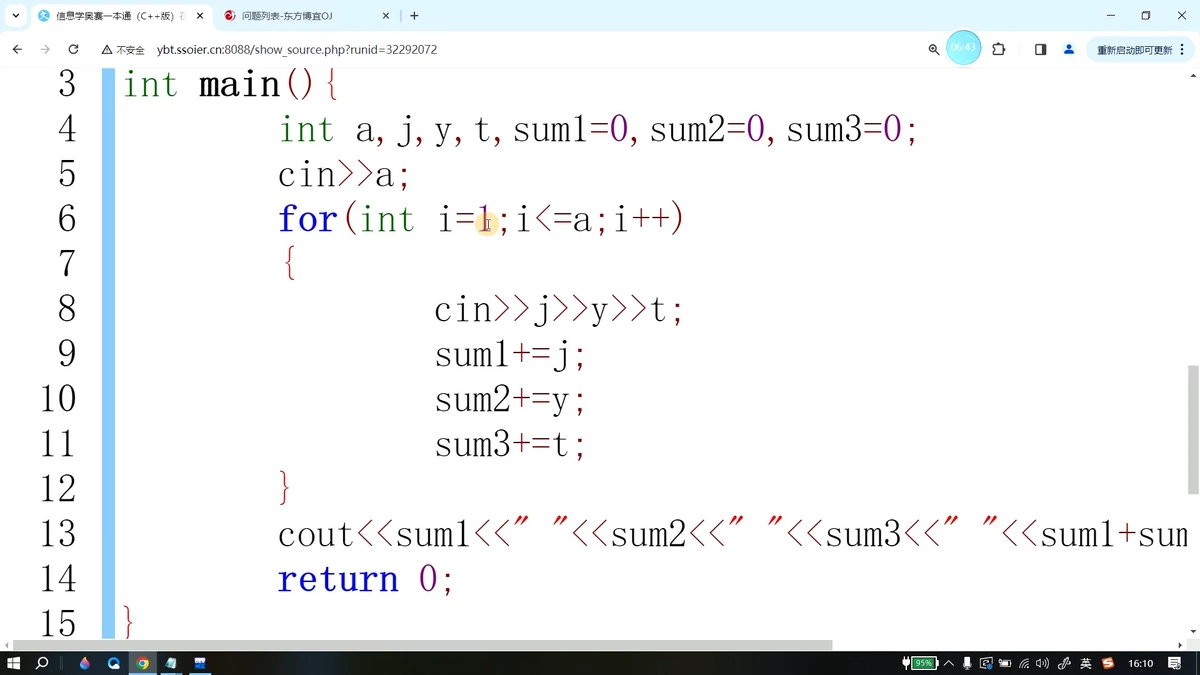Viewport: 1200px width, 675px height.
Task: Open the Chrome profile avatar
Action: [1068, 49]
